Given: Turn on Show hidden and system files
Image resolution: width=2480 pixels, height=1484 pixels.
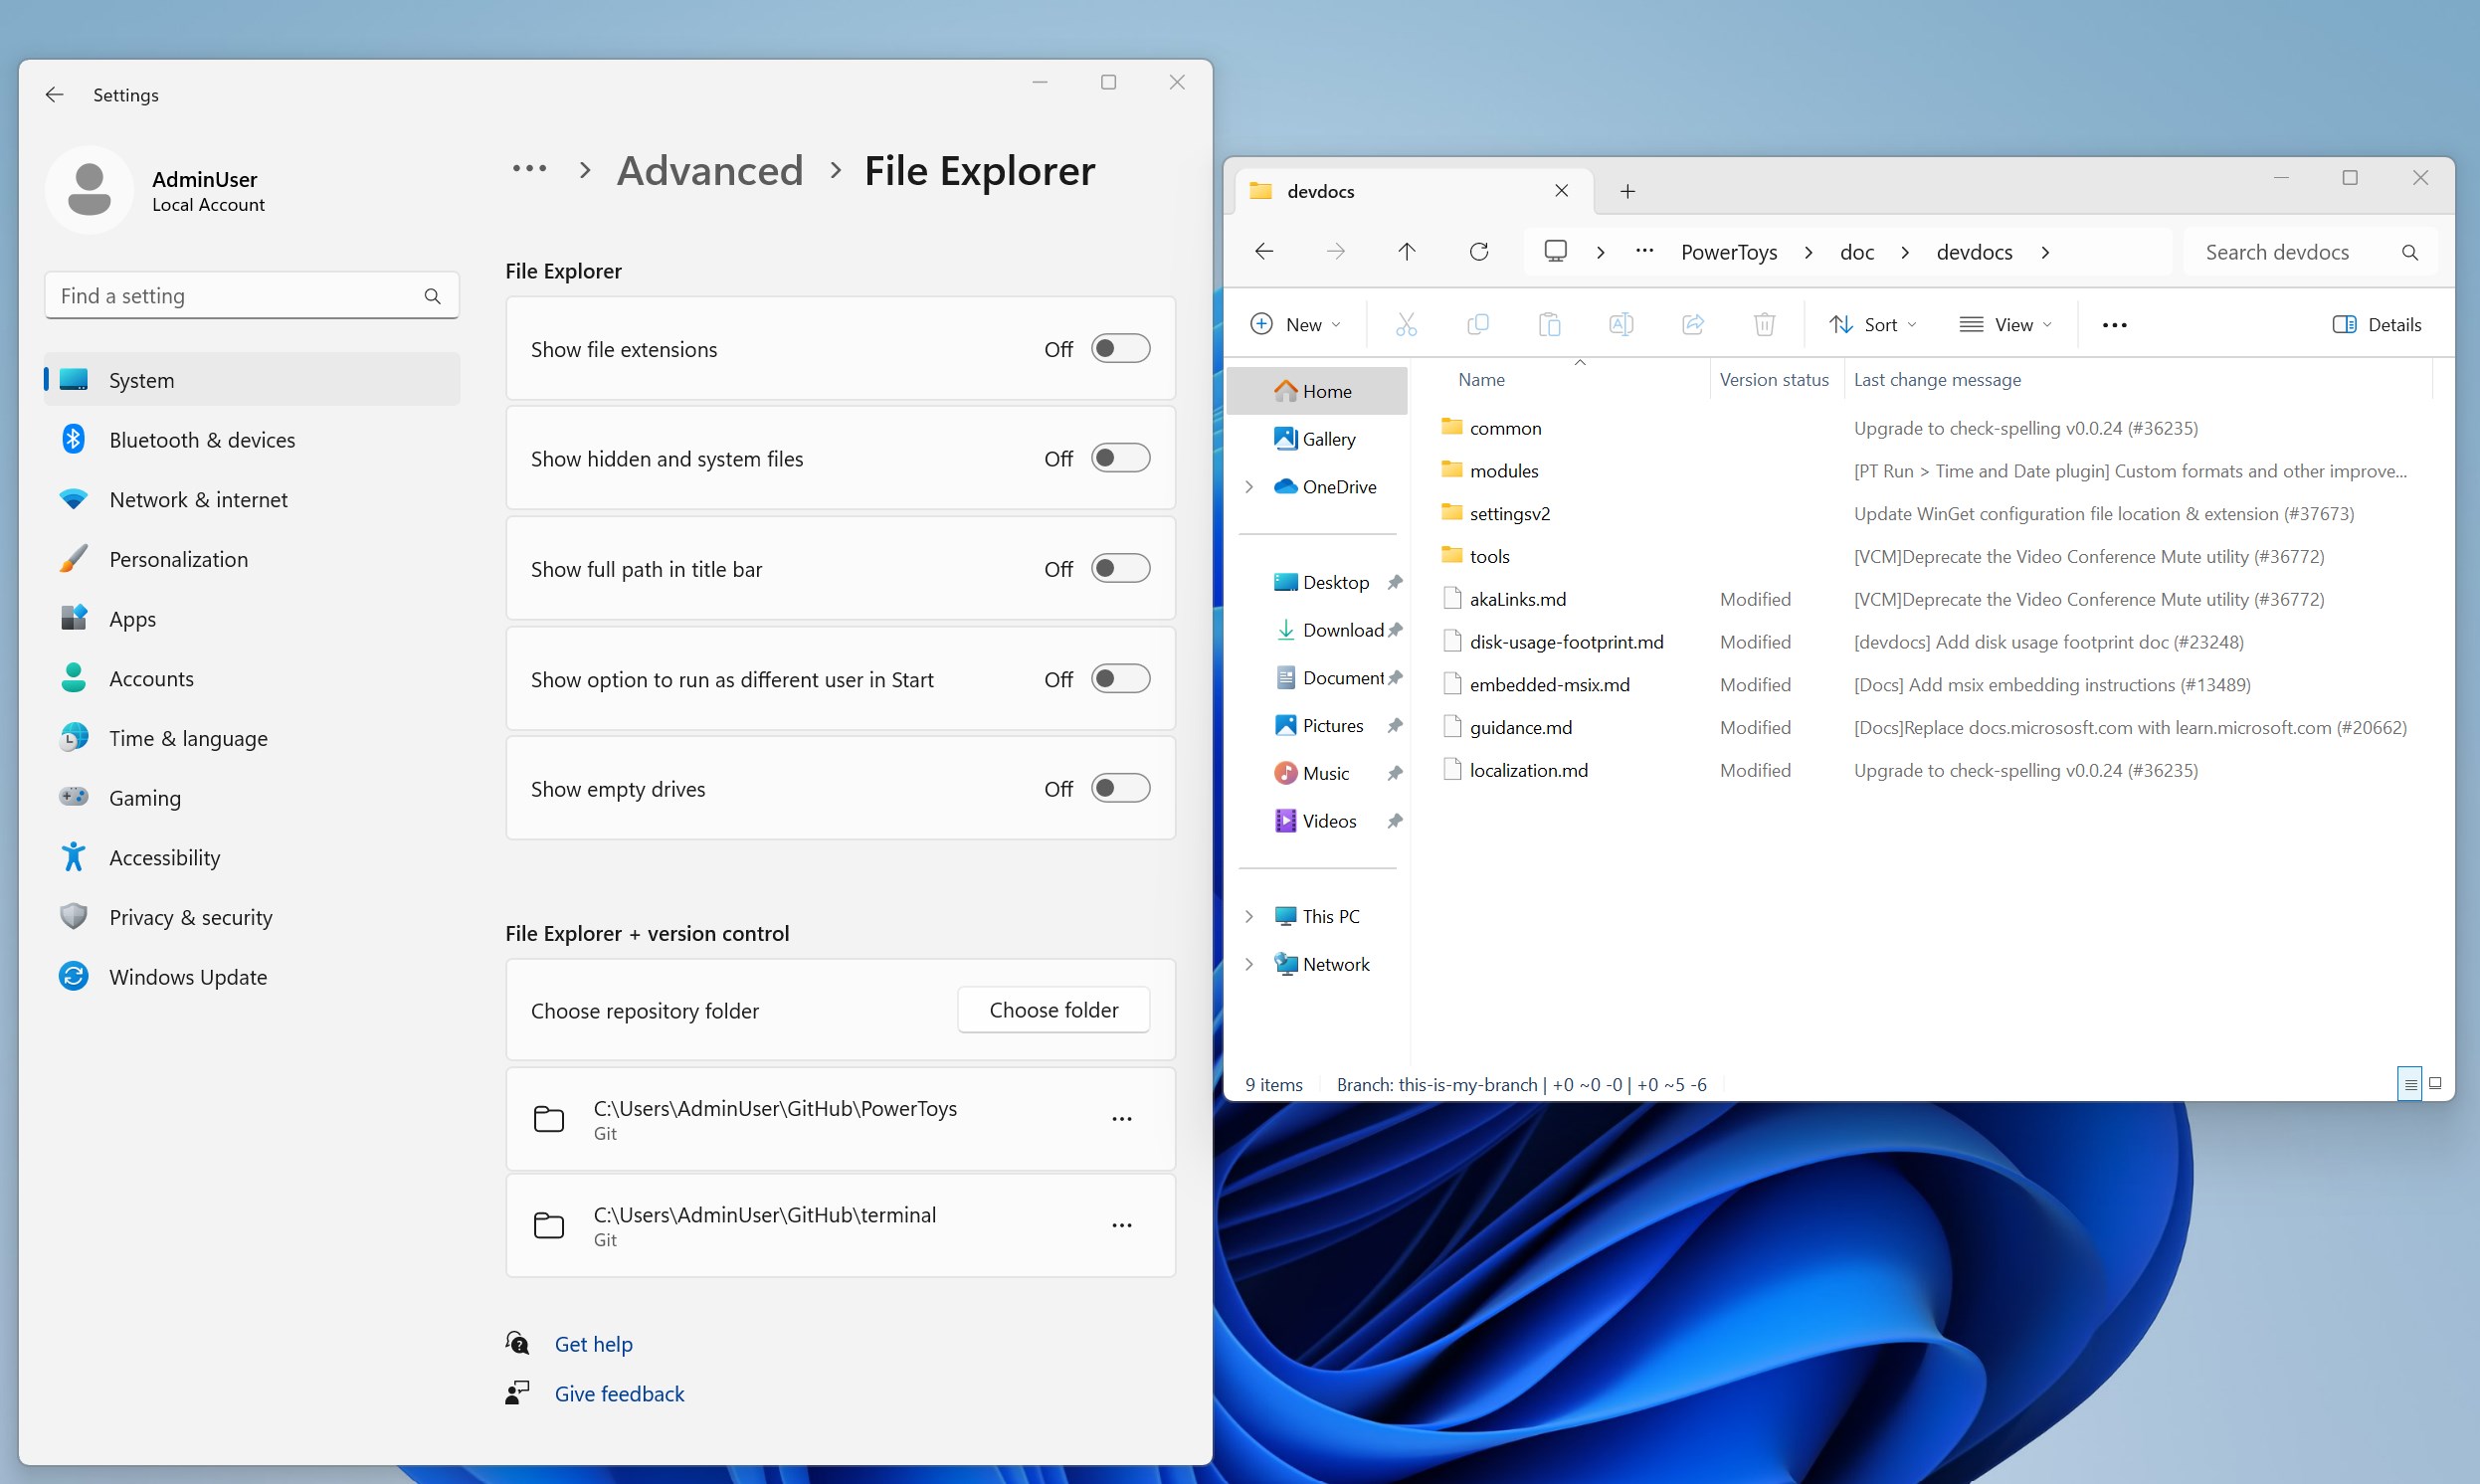Looking at the screenshot, I should click(x=1120, y=458).
